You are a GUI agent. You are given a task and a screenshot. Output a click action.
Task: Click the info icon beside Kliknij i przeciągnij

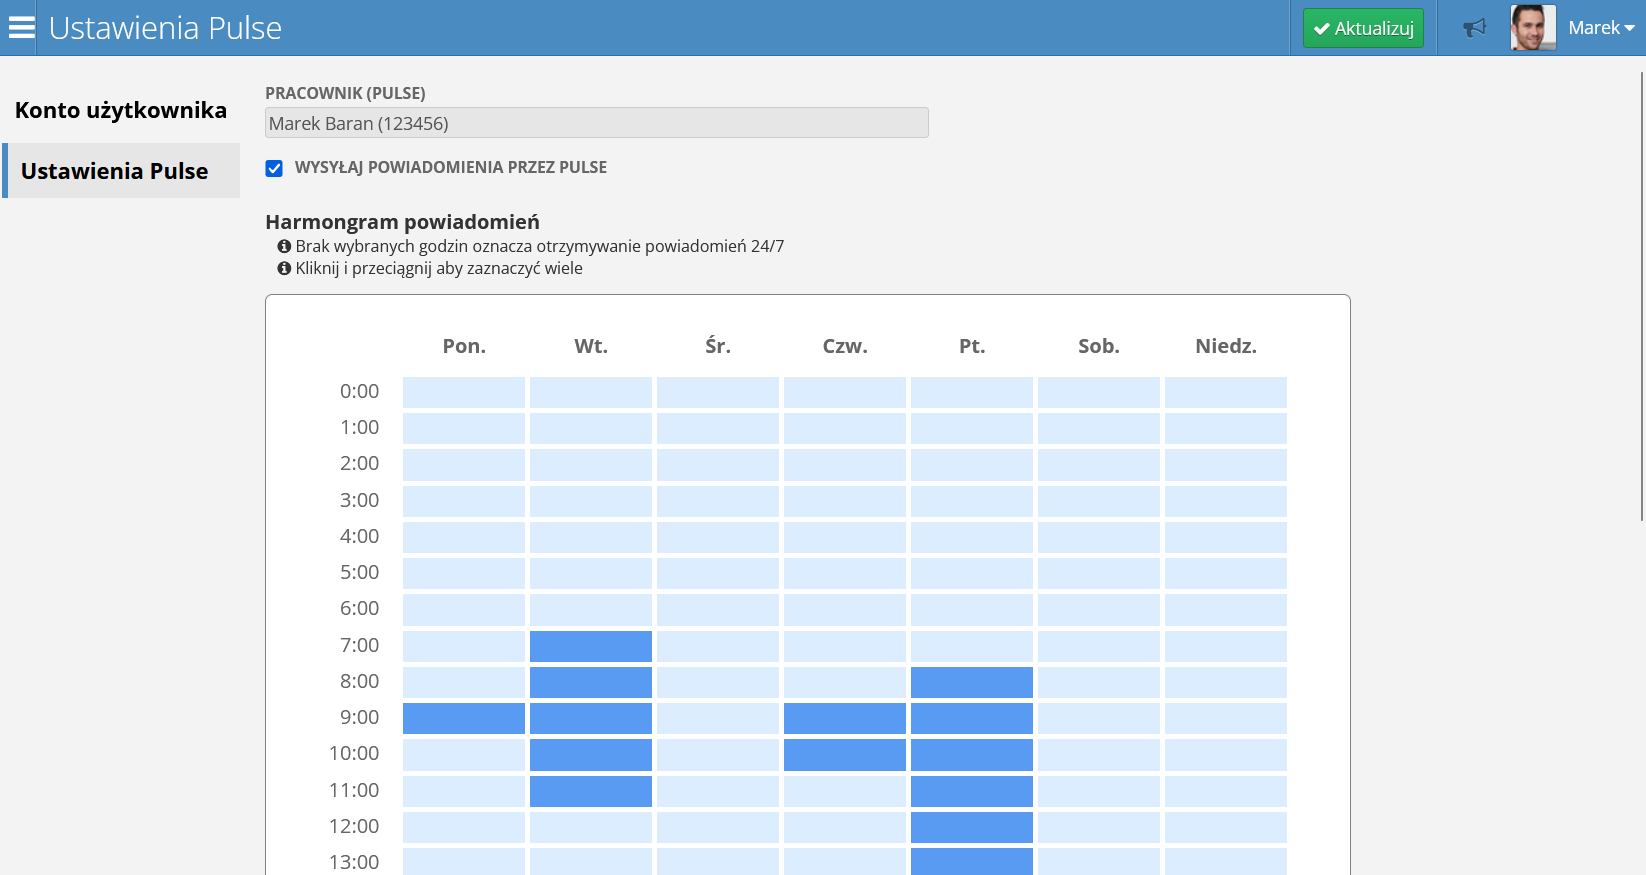284,268
